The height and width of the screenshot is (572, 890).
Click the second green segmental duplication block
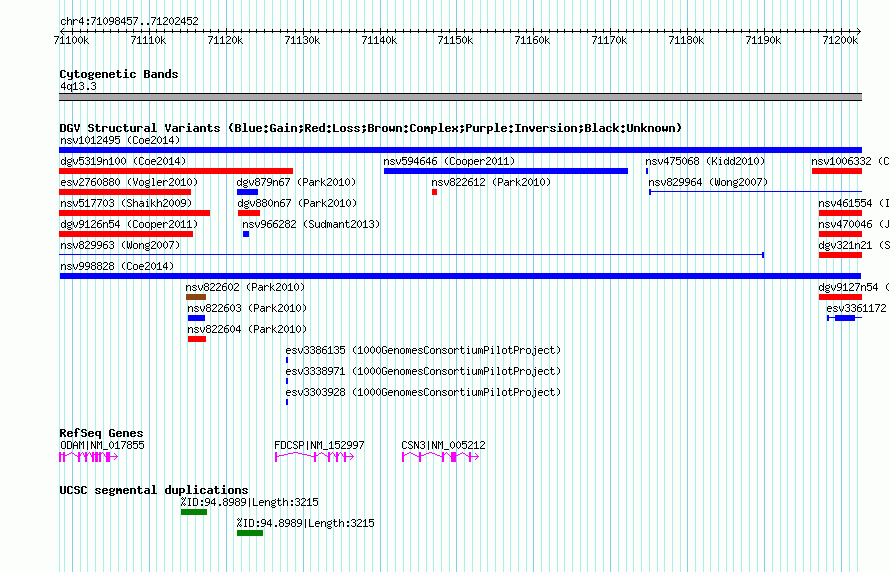[250, 533]
